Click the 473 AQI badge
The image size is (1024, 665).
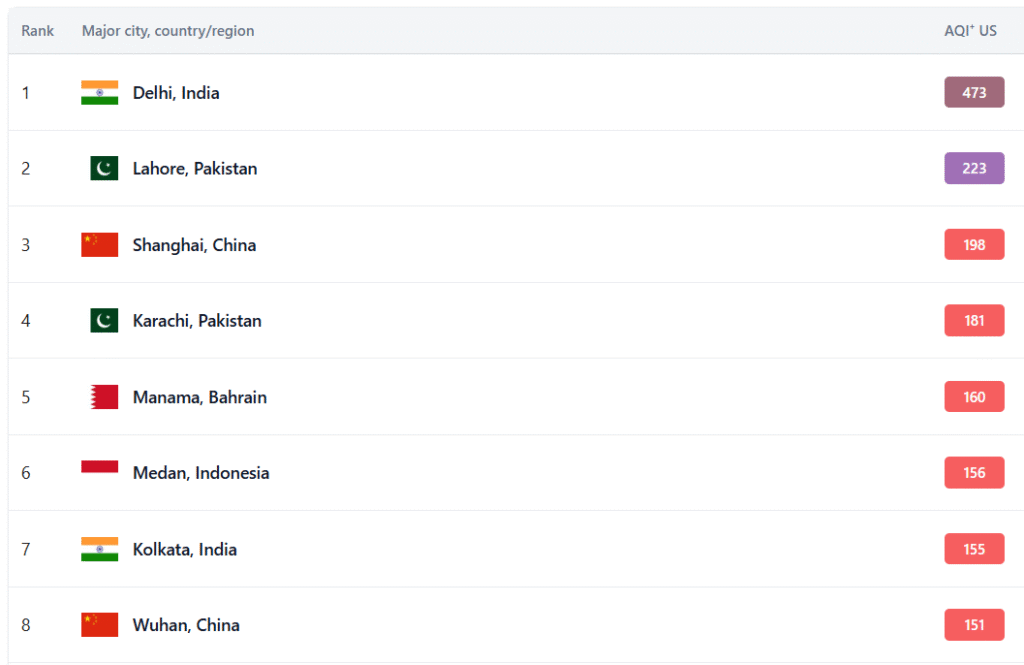[x=974, y=93]
